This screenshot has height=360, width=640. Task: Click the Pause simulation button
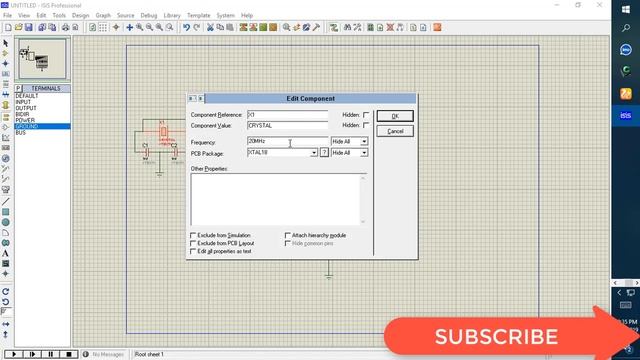(51, 354)
